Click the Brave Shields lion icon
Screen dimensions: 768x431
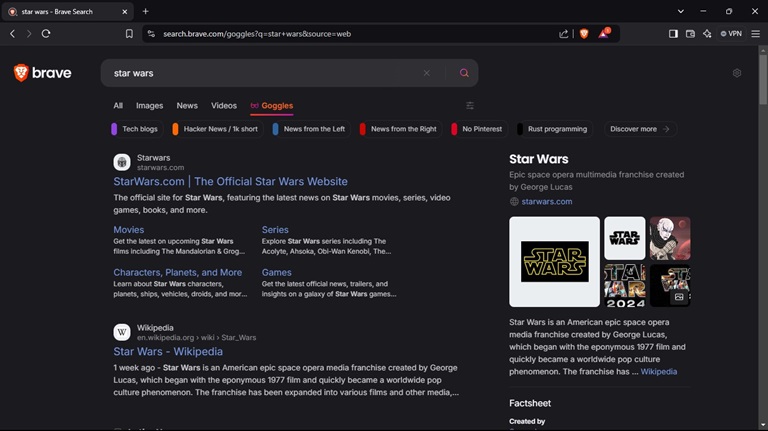584,33
